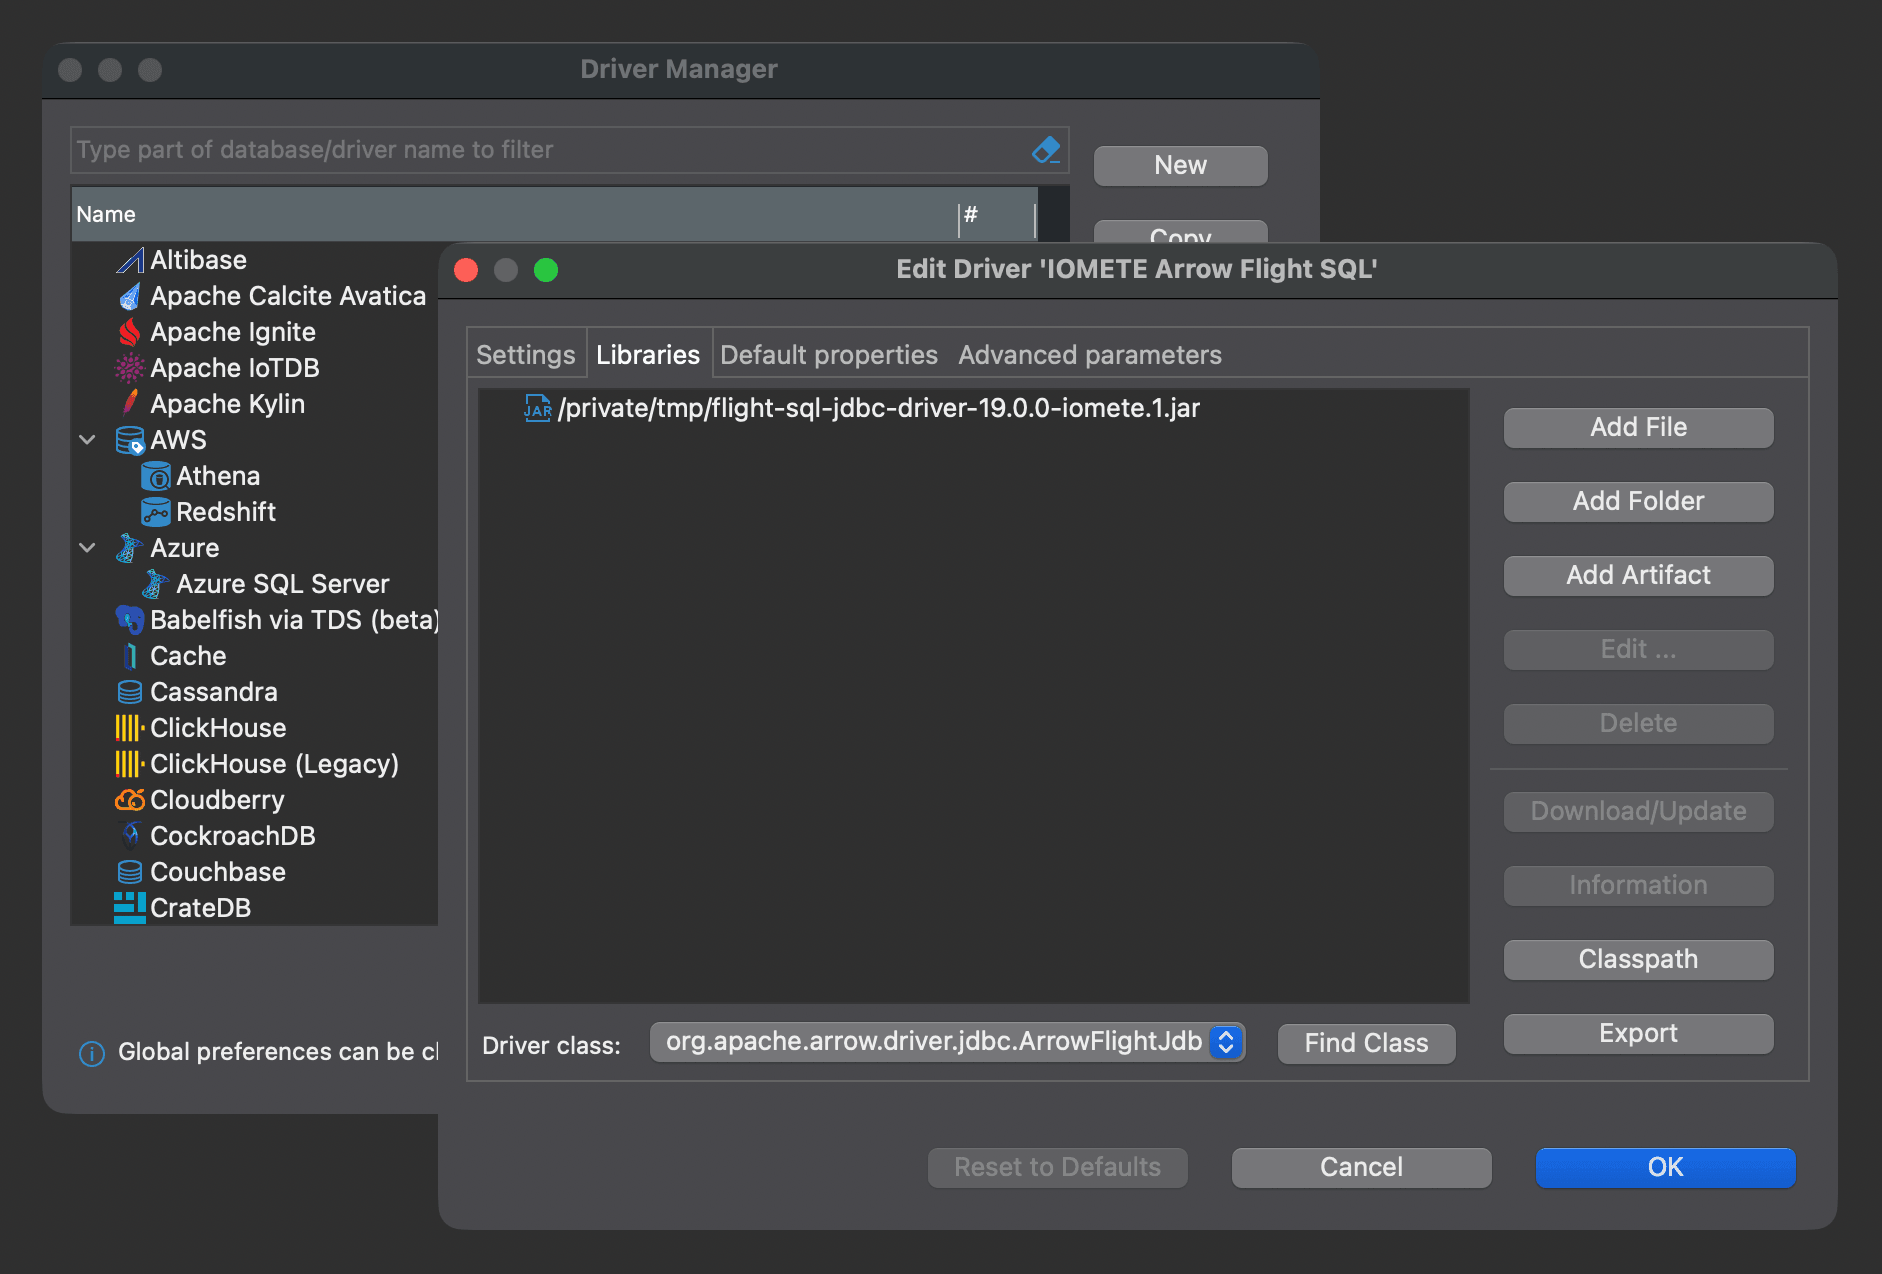Viewport: 1882px width, 1274px height.
Task: Click the Apache Kylin icon
Action: tap(130, 404)
